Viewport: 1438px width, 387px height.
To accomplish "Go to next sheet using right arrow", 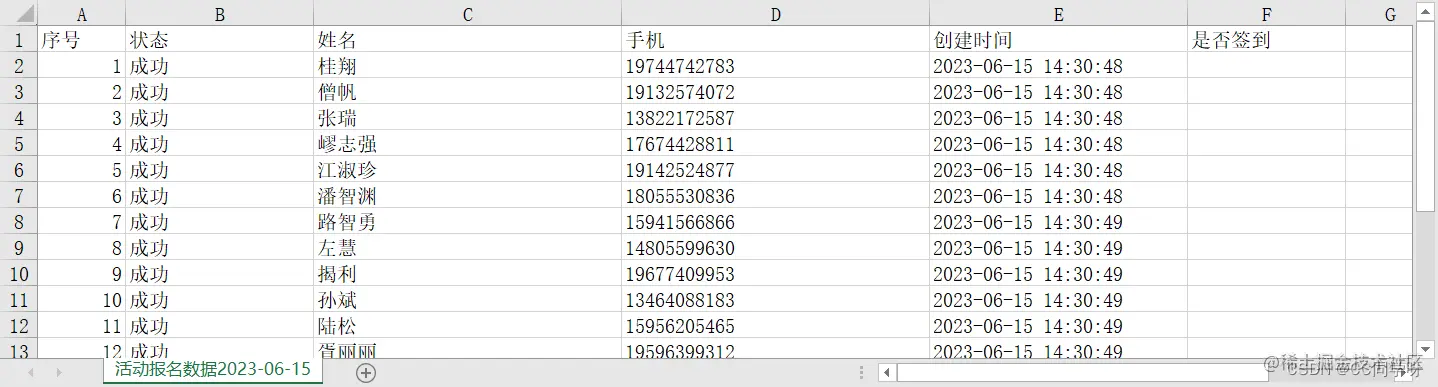I will pyautogui.click(x=59, y=372).
